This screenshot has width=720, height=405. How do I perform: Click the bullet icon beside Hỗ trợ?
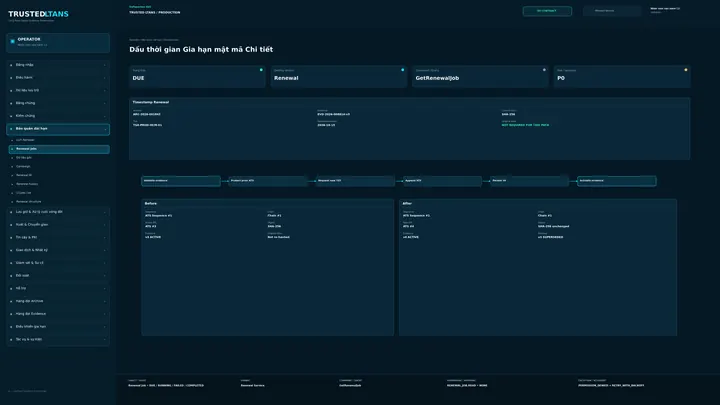(11, 288)
